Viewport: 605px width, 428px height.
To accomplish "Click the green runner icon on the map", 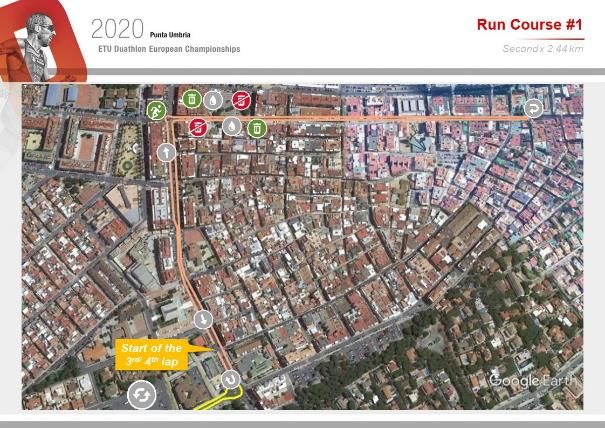I will (155, 109).
